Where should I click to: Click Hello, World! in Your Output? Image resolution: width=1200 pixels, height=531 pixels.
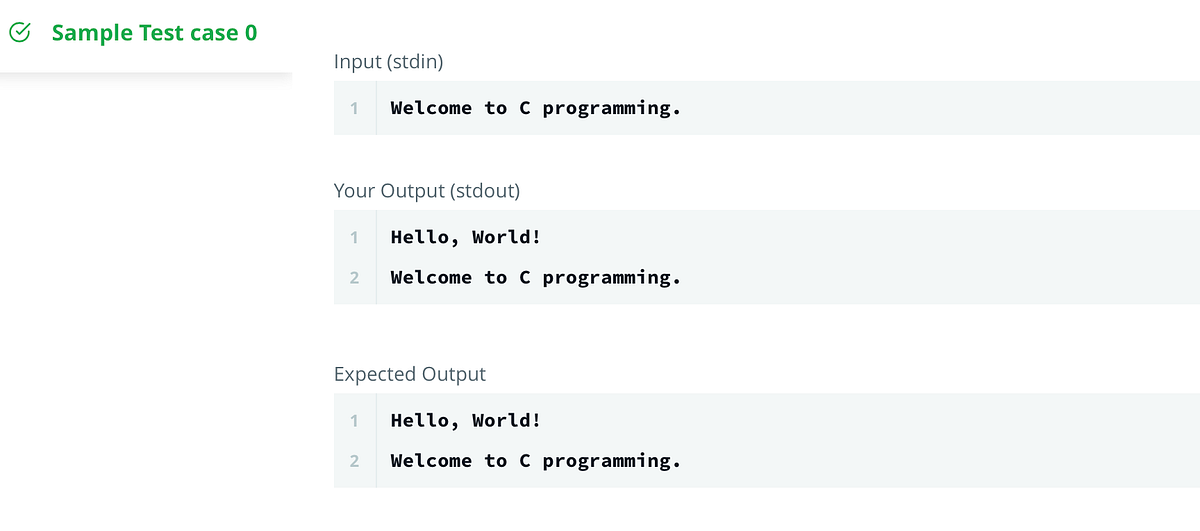[465, 237]
